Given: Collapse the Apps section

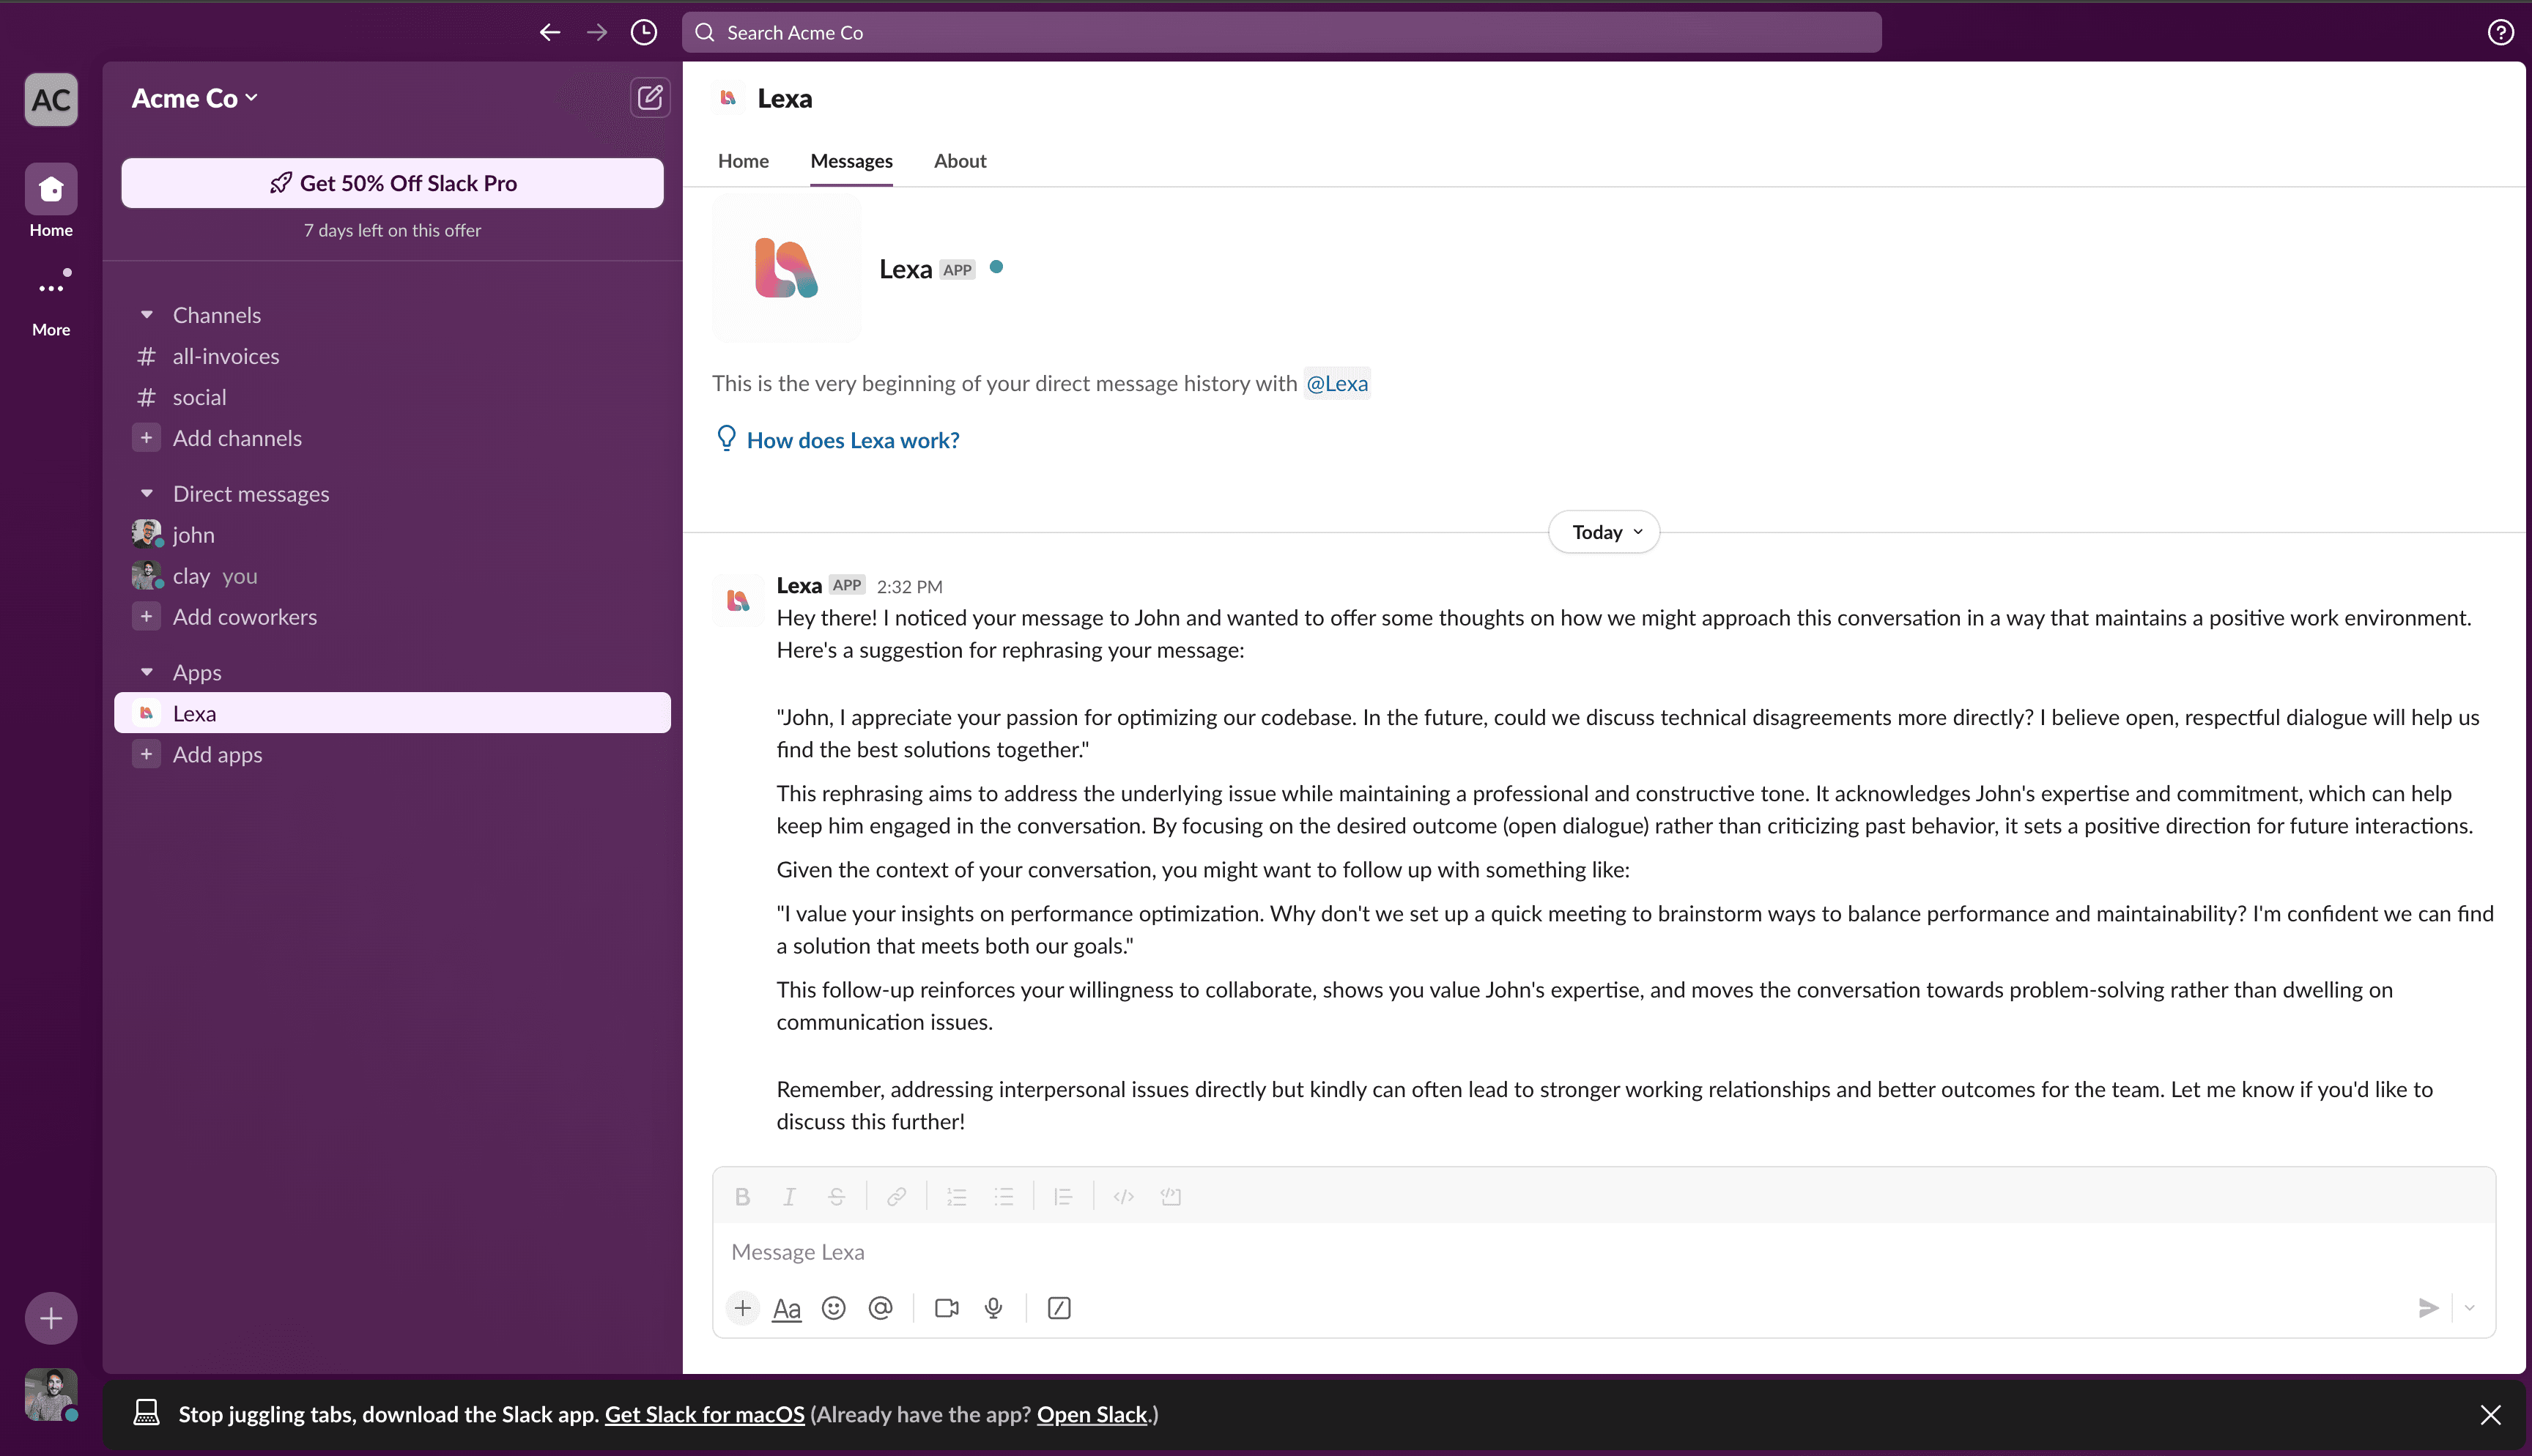Looking at the screenshot, I should point(146,672).
